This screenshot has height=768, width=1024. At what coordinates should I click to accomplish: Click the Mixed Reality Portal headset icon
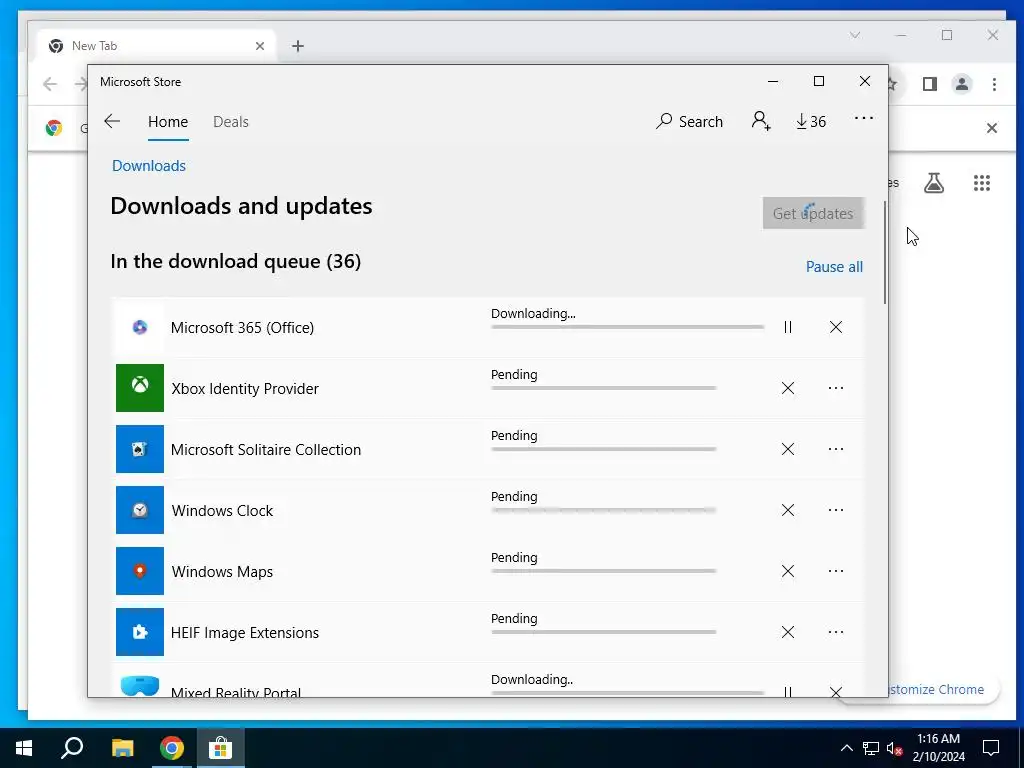(x=140, y=686)
